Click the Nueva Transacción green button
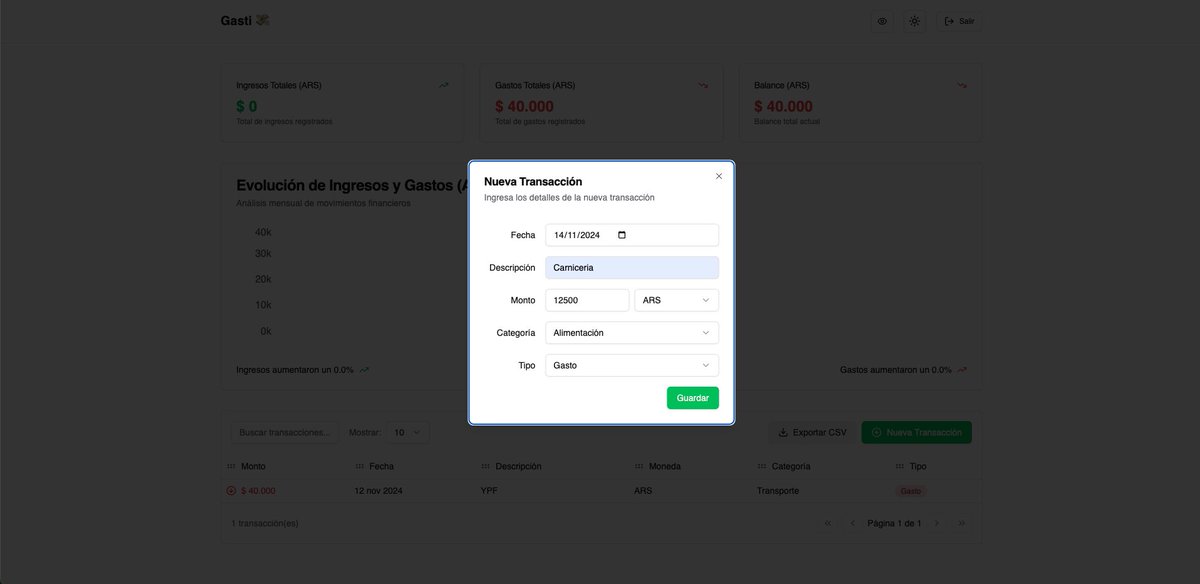Image resolution: width=1200 pixels, height=584 pixels. [x=916, y=433]
